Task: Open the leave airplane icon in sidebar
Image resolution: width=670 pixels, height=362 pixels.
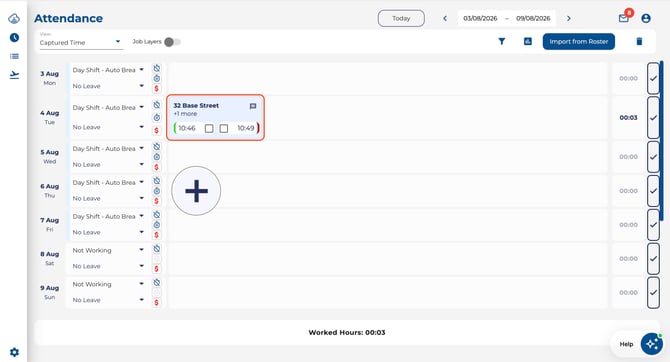Action: coord(14,75)
